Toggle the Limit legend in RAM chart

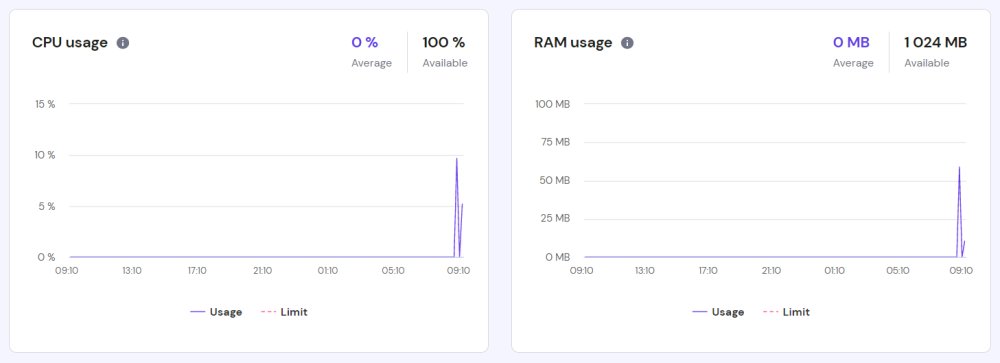[786, 312]
